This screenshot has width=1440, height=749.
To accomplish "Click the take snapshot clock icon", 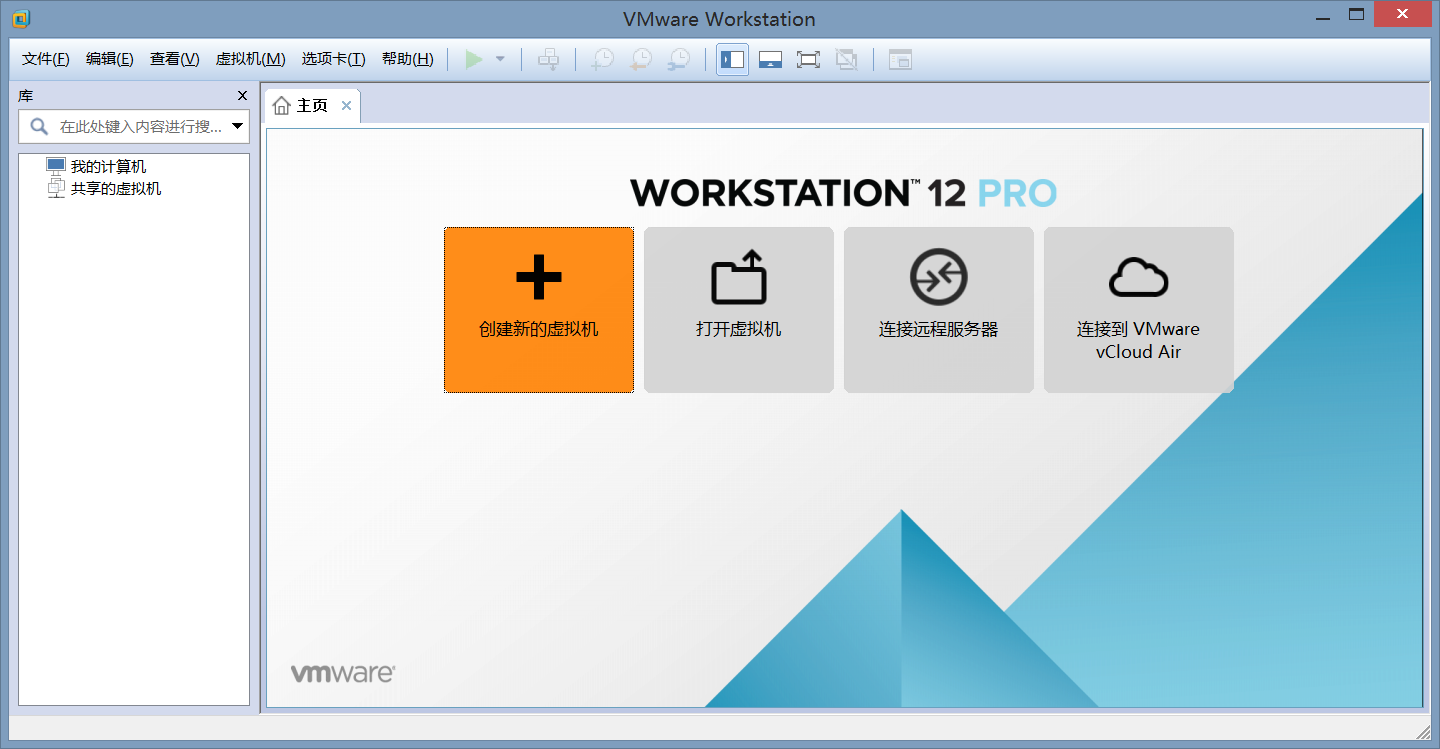I will click(x=602, y=60).
